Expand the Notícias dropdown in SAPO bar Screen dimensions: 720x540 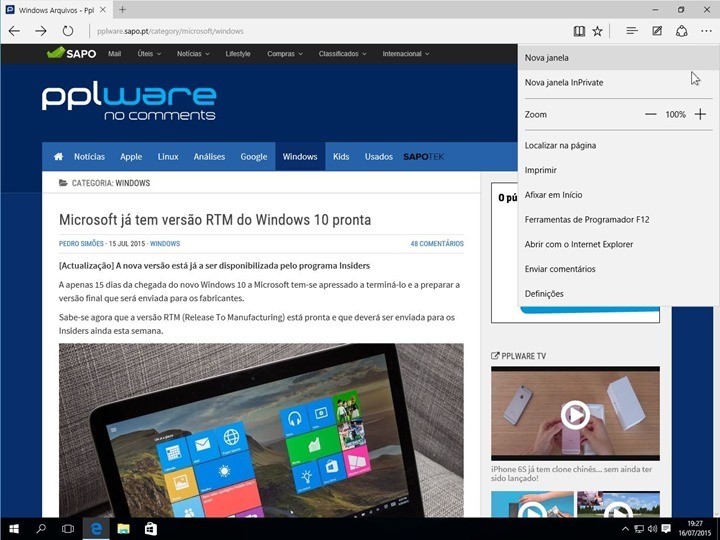pyautogui.click(x=193, y=54)
